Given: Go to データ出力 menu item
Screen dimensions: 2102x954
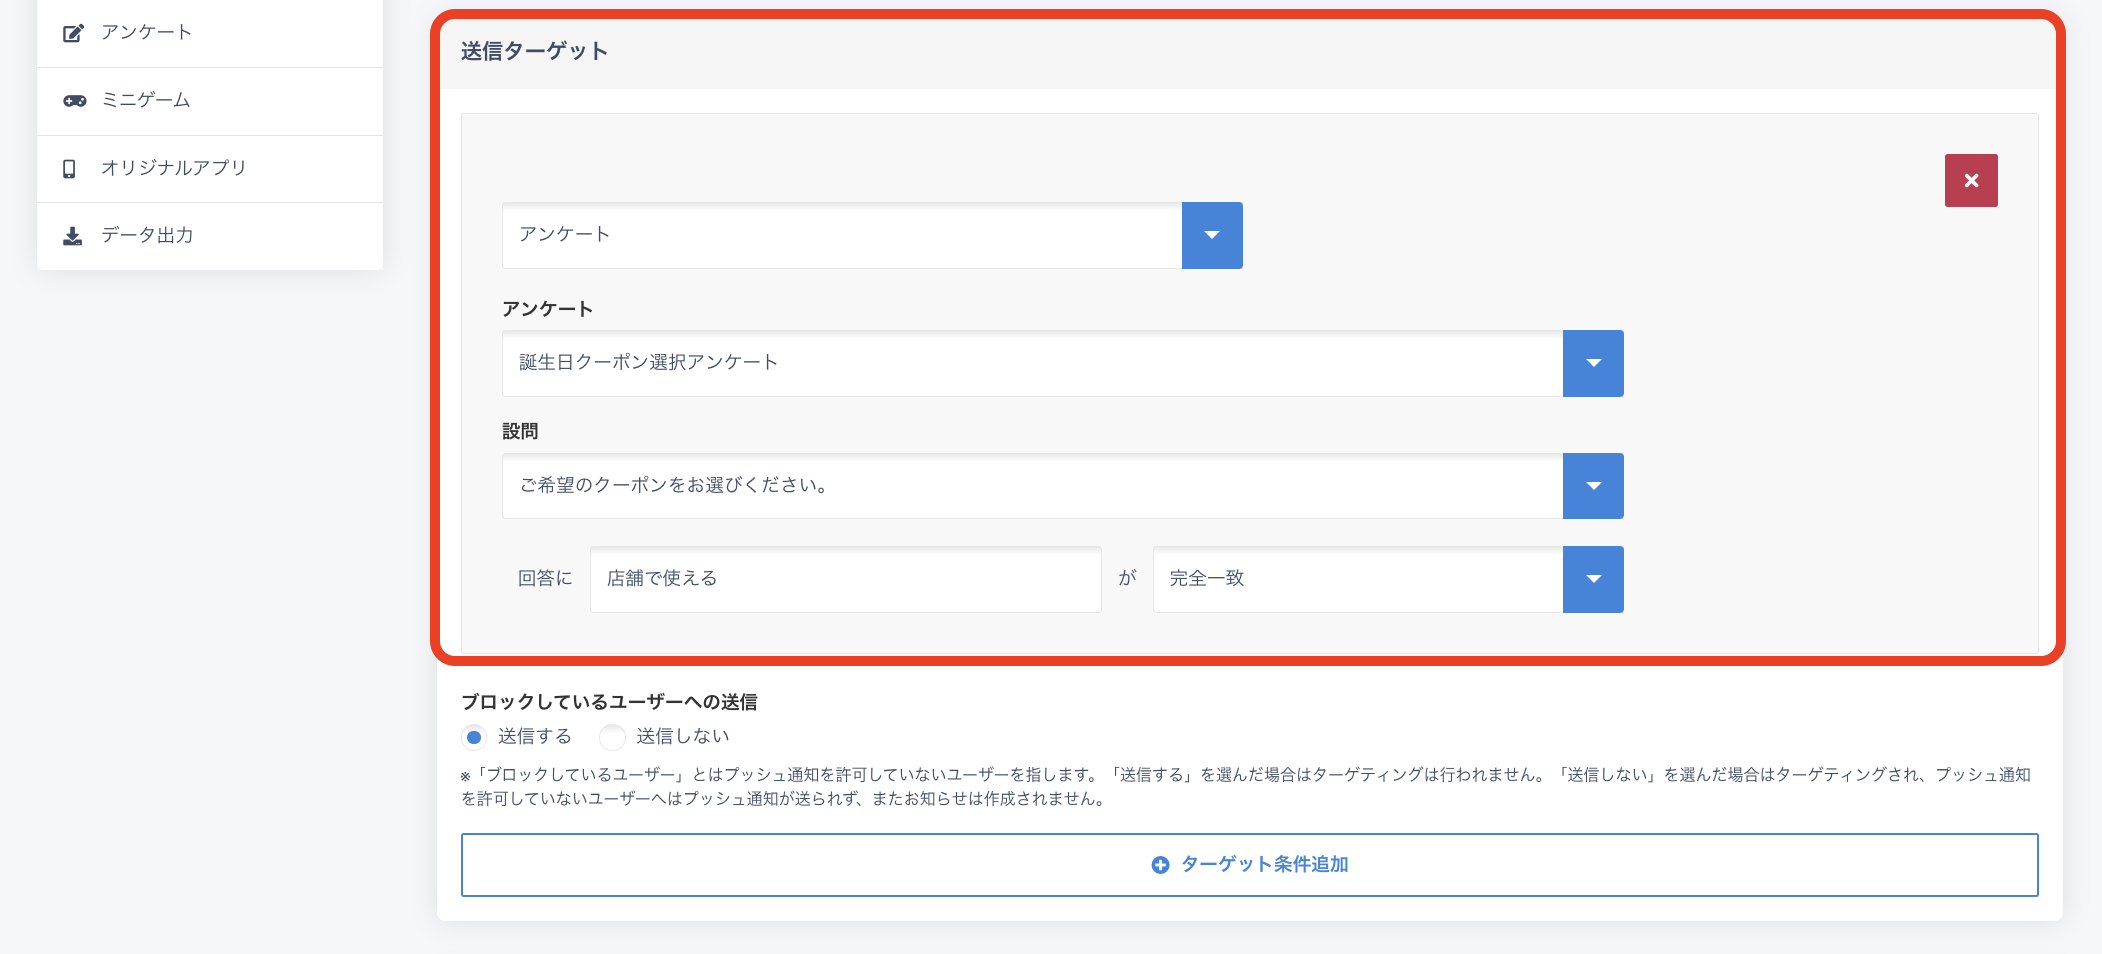Looking at the screenshot, I should [147, 235].
